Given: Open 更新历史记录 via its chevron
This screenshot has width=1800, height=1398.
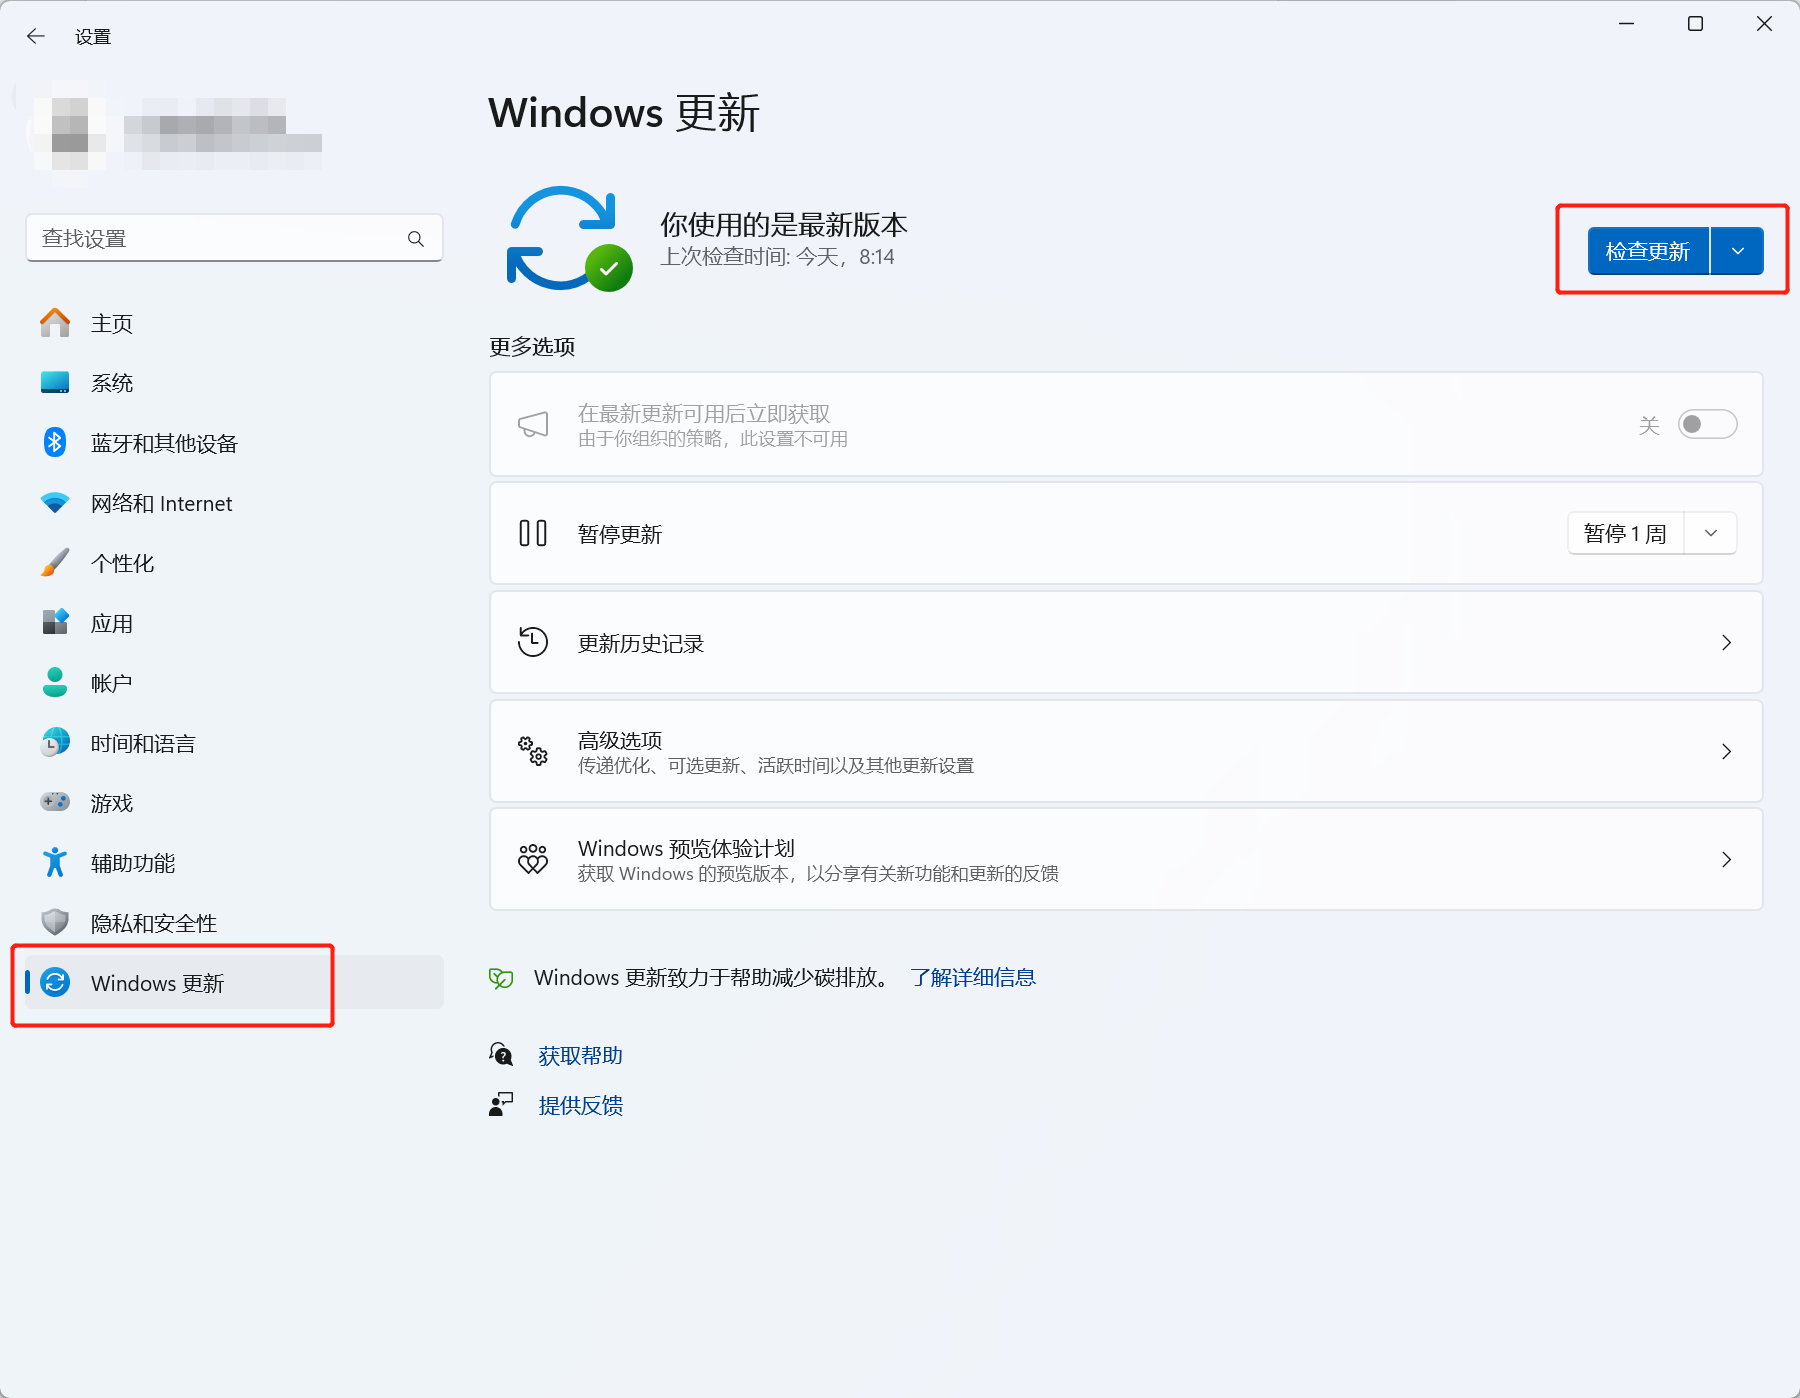Looking at the screenshot, I should (x=1726, y=642).
